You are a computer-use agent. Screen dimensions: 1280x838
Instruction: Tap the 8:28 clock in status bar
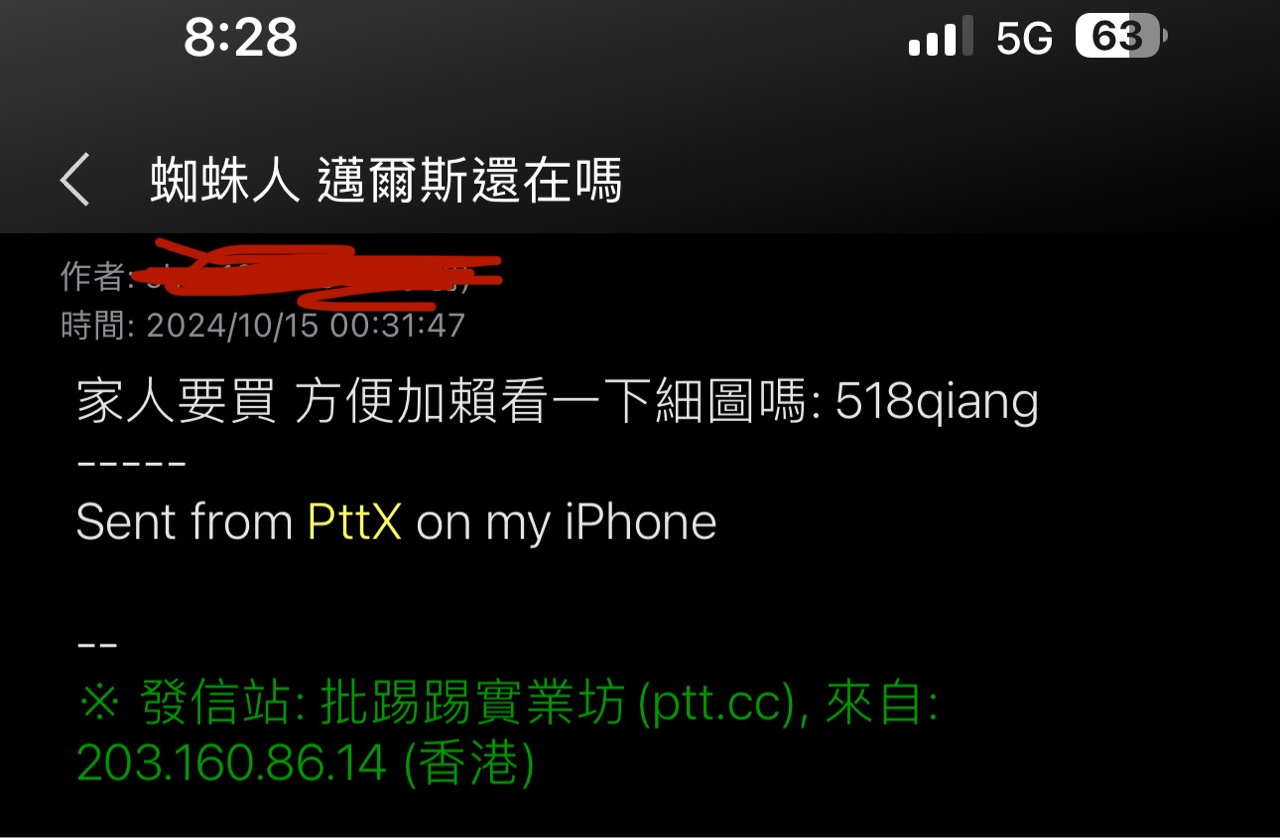[241, 38]
